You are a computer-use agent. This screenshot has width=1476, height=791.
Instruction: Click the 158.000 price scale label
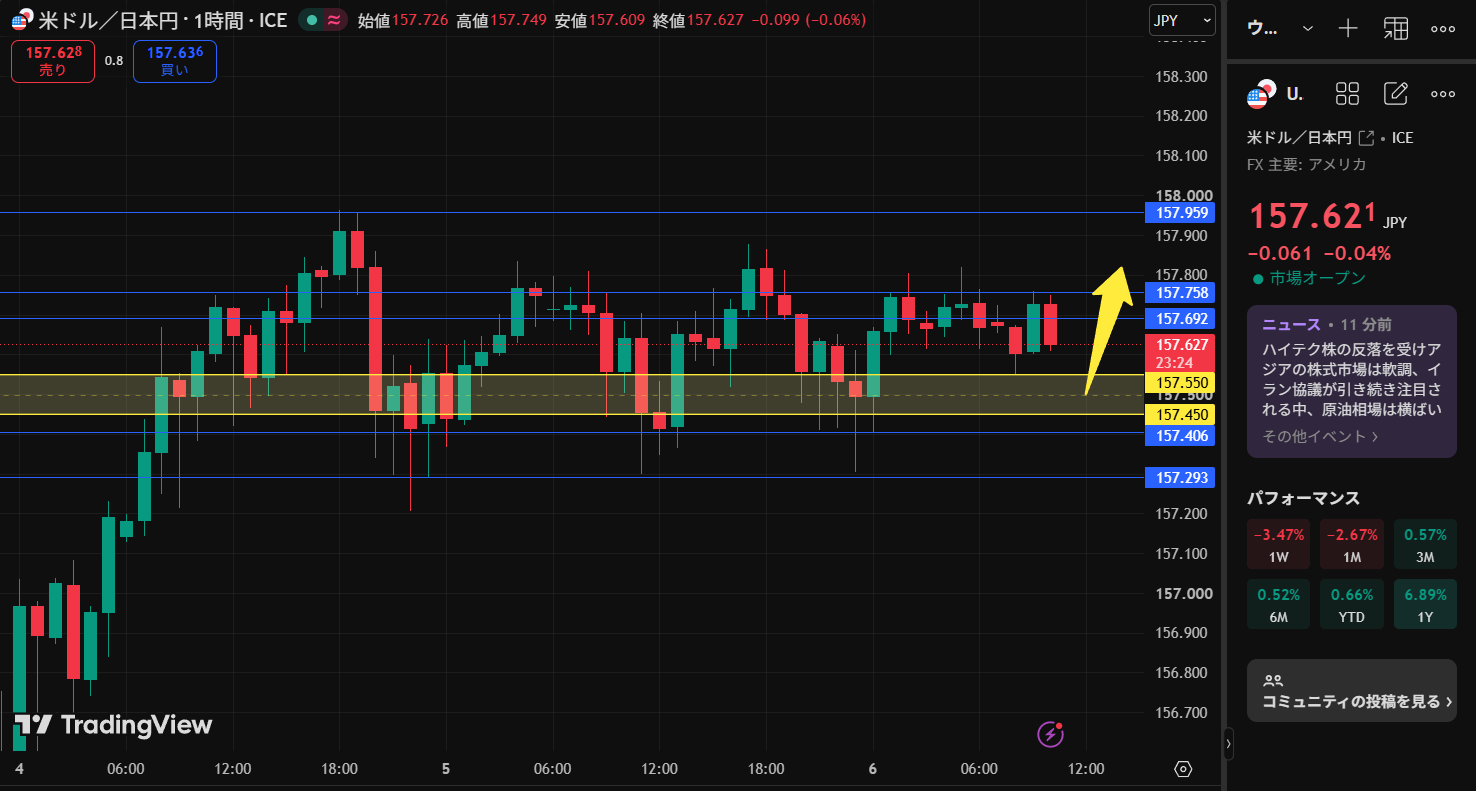(1182, 196)
